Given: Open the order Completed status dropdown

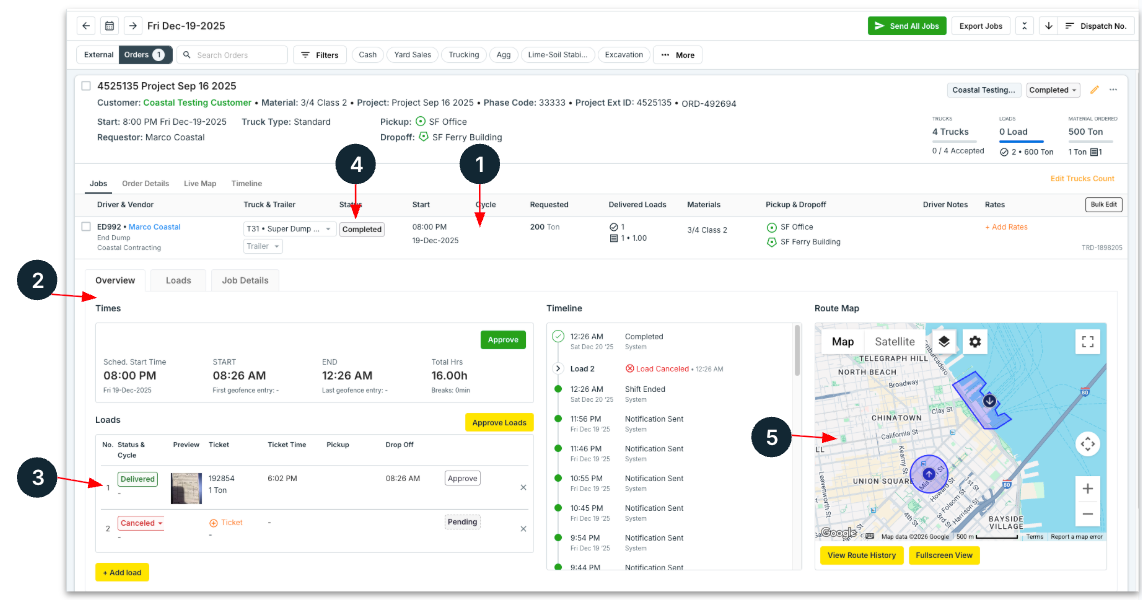Looking at the screenshot, I should point(1053,90).
